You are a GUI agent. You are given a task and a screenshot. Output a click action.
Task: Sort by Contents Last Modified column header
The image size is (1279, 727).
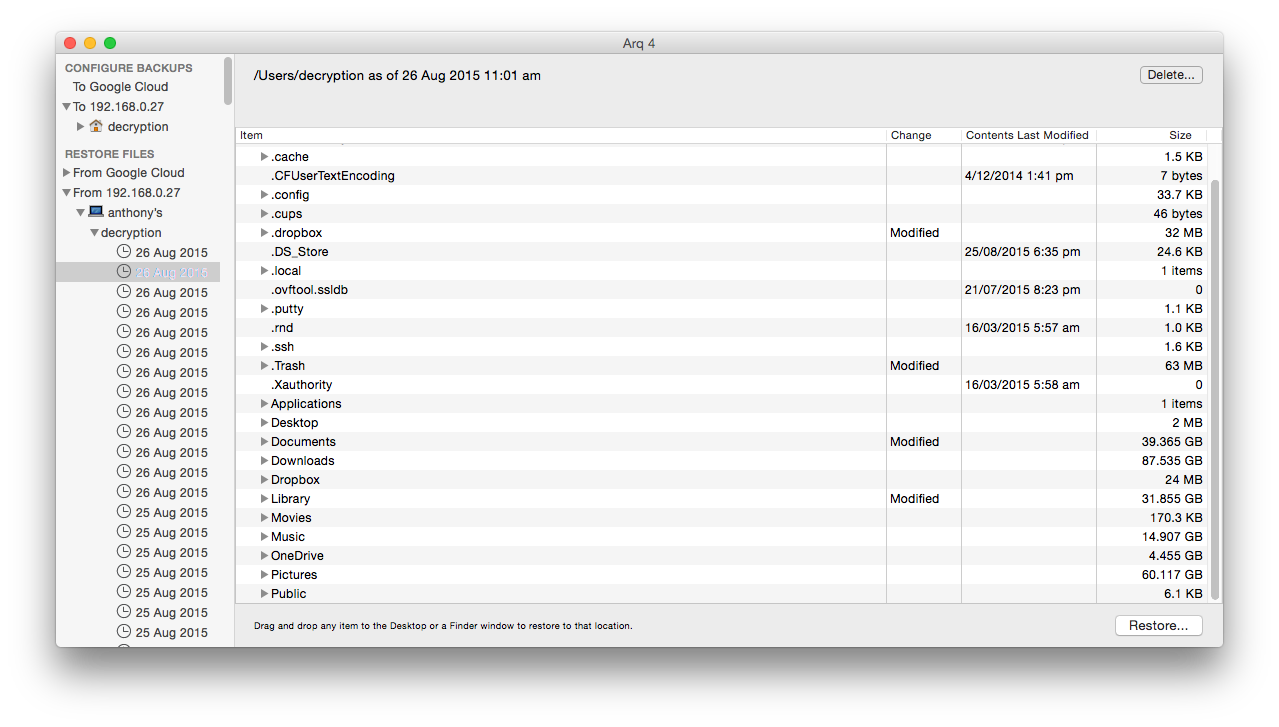click(1029, 135)
